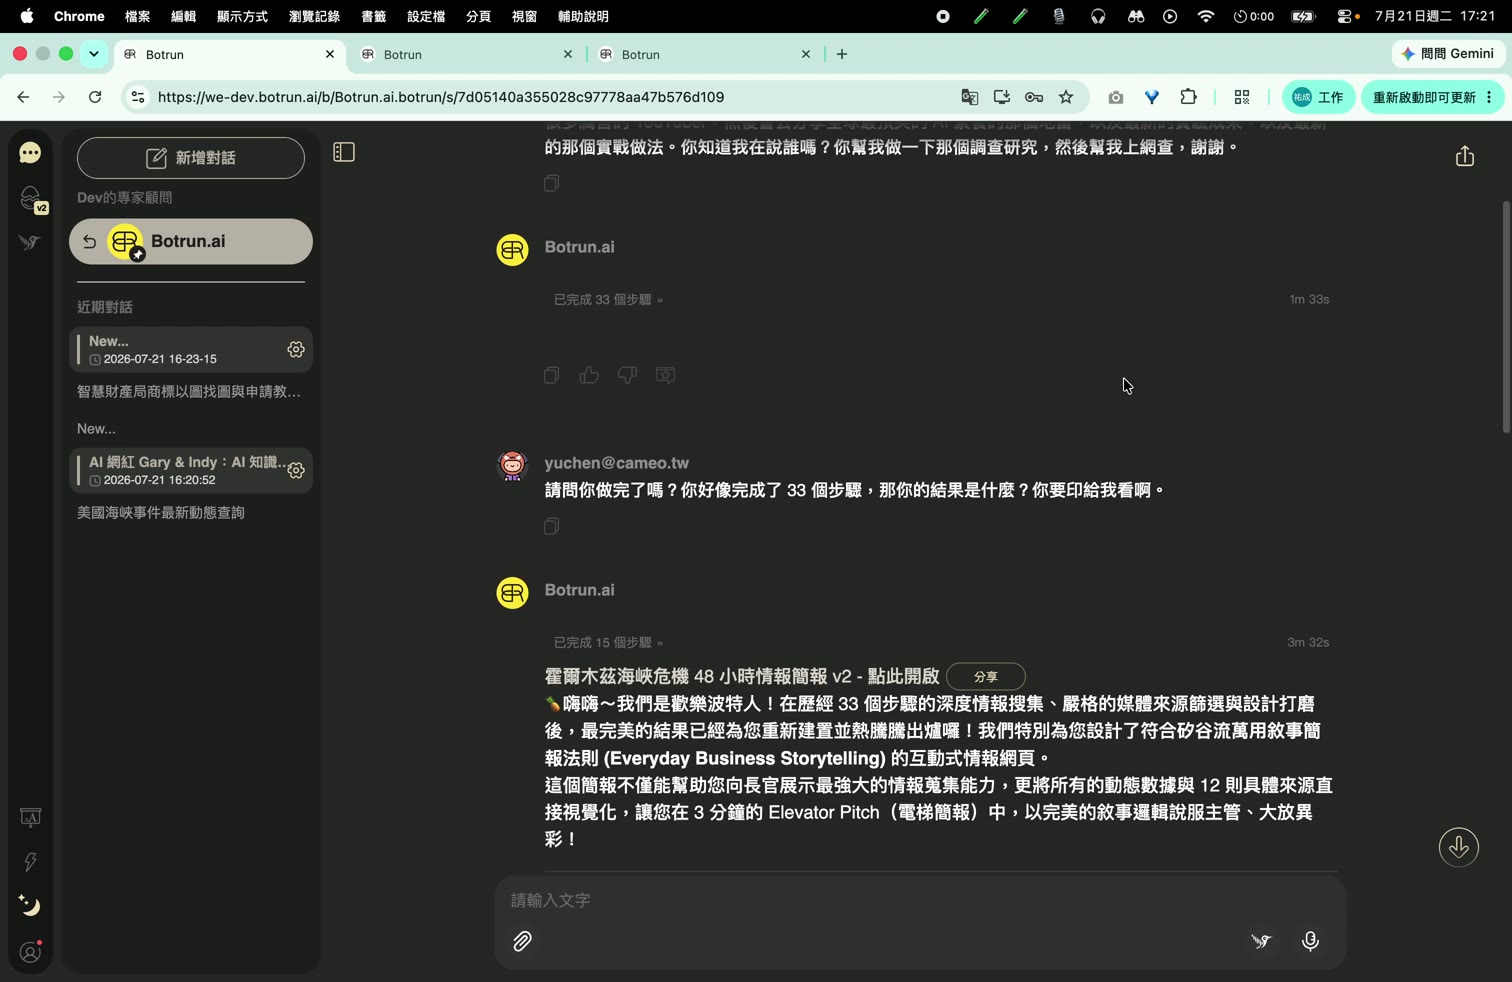Open the 編輯 menu
Viewport: 1512px width, 982px height.
183,16
